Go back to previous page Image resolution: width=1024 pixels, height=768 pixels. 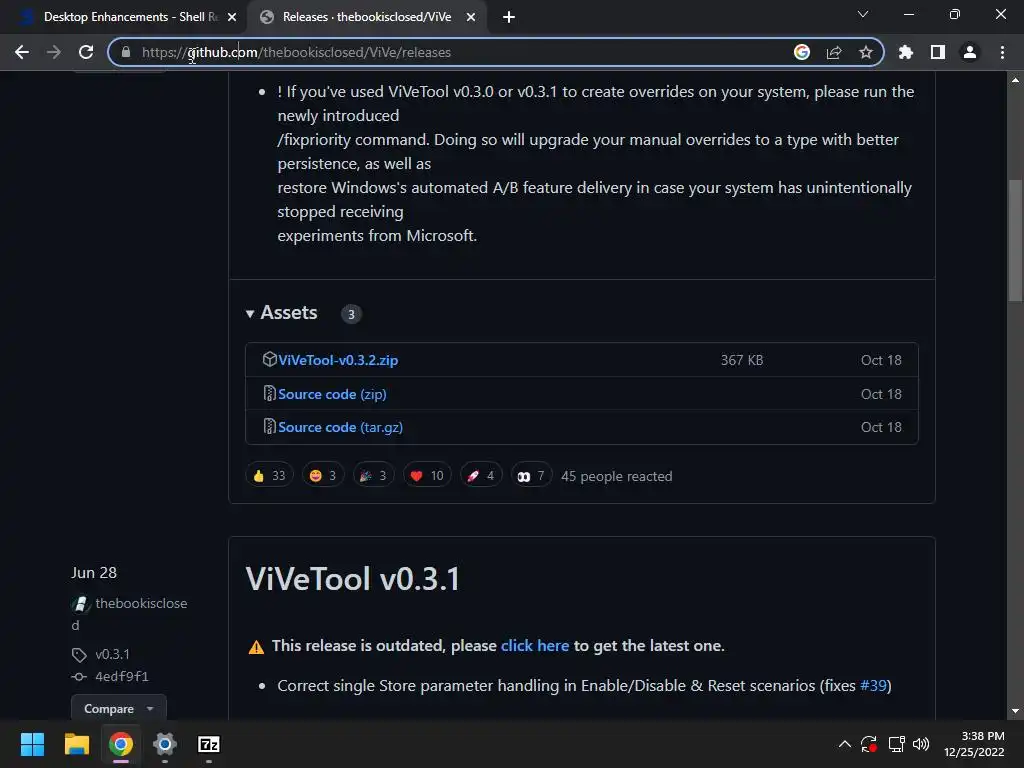click(22, 52)
